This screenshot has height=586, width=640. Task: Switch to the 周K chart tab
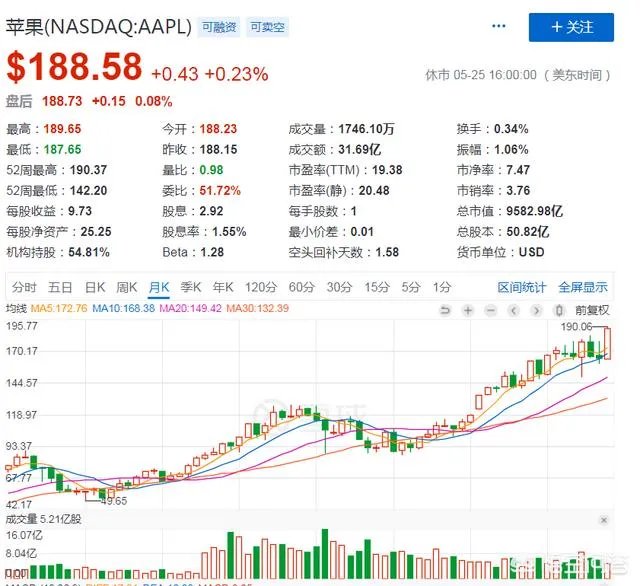(127, 287)
